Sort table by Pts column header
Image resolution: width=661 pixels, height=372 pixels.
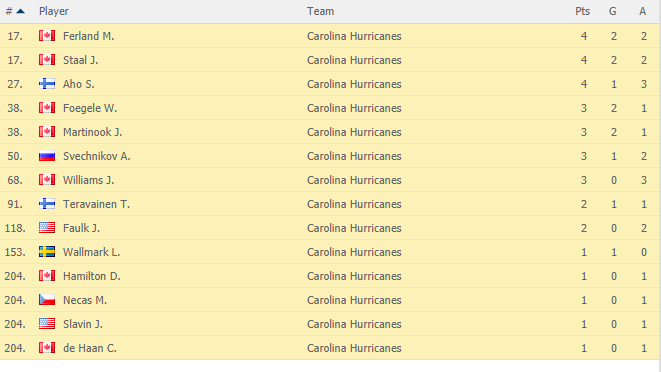point(582,11)
